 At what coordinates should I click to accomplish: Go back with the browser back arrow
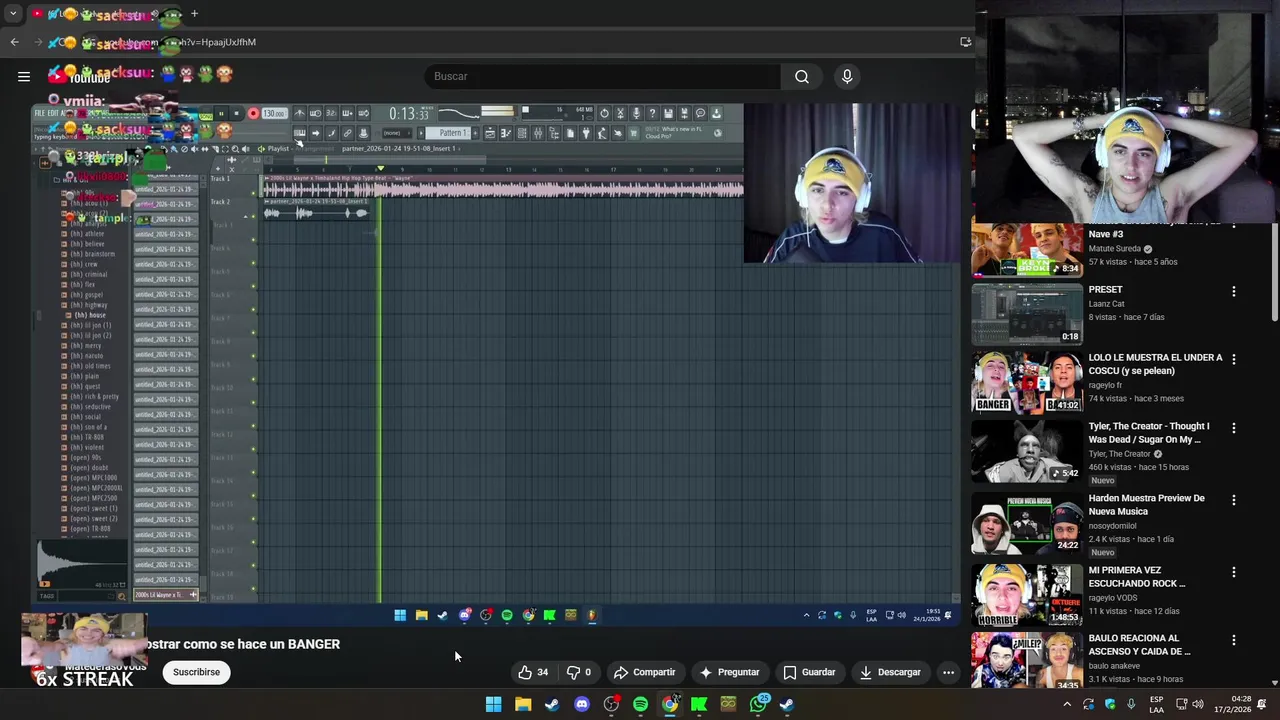click(14, 42)
